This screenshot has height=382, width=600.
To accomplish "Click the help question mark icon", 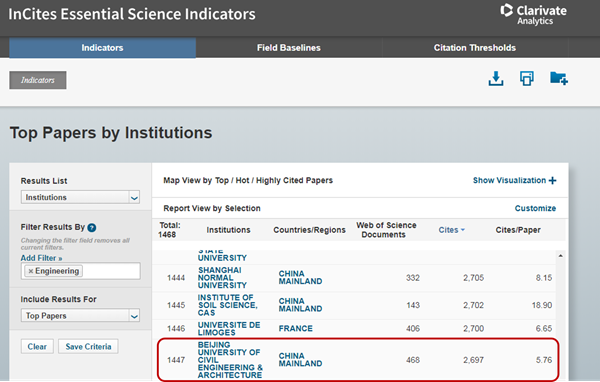I will click(x=92, y=228).
